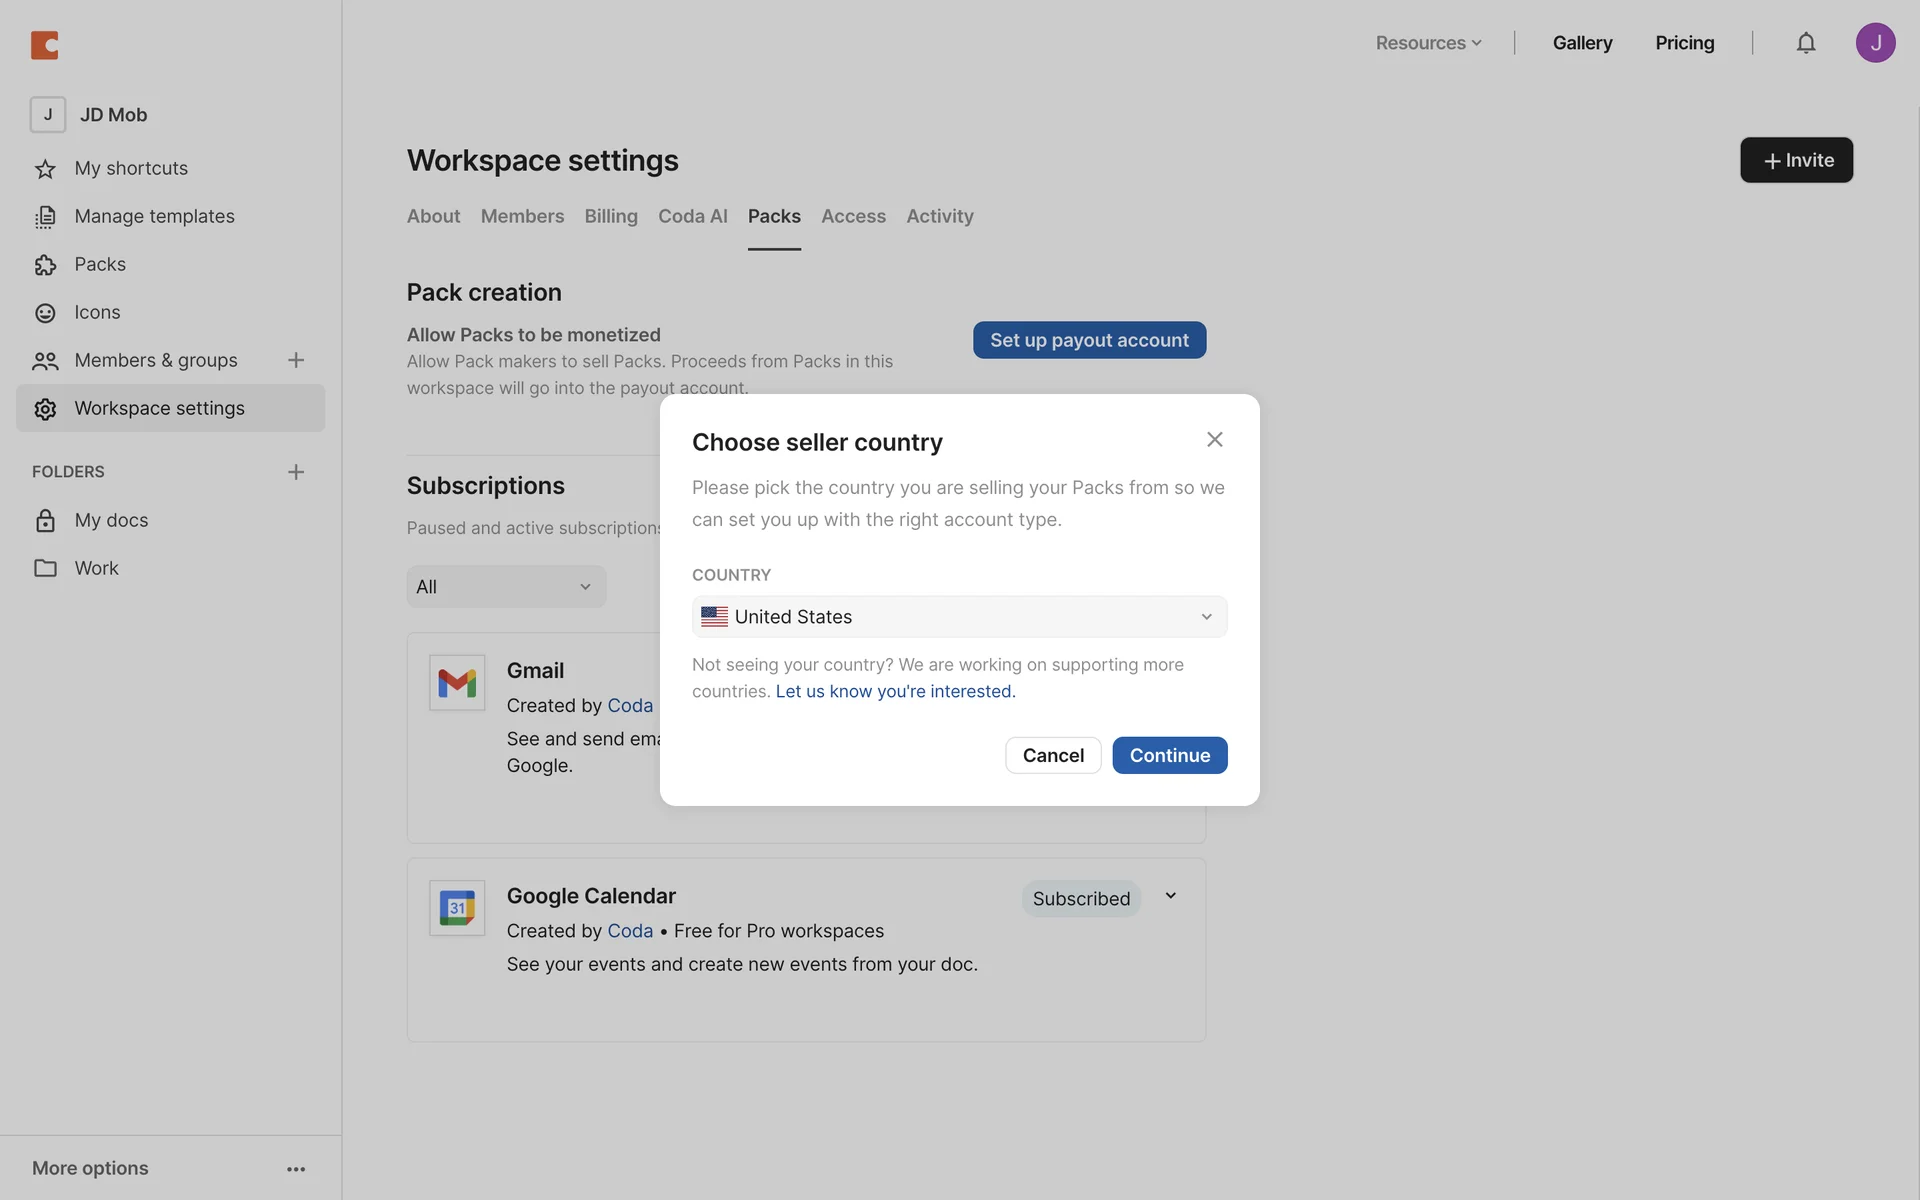Expand Google Calendar subscription chevron
The width and height of the screenshot is (1920, 1200).
1170,896
